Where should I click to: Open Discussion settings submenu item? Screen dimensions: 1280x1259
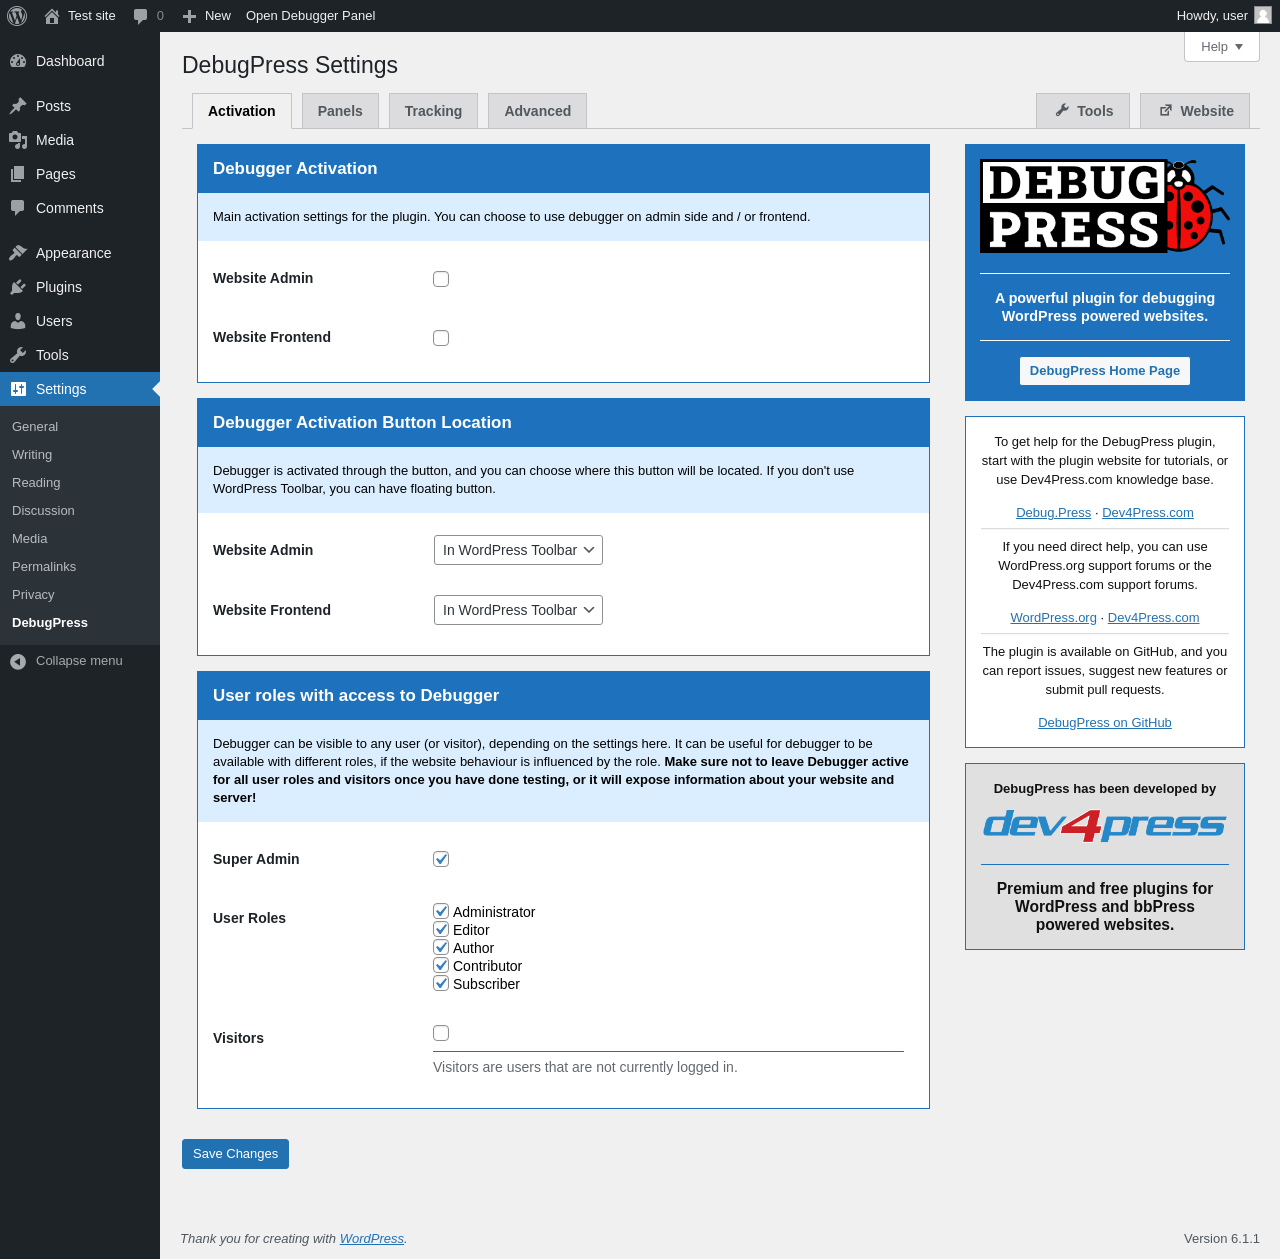pyautogui.click(x=43, y=510)
